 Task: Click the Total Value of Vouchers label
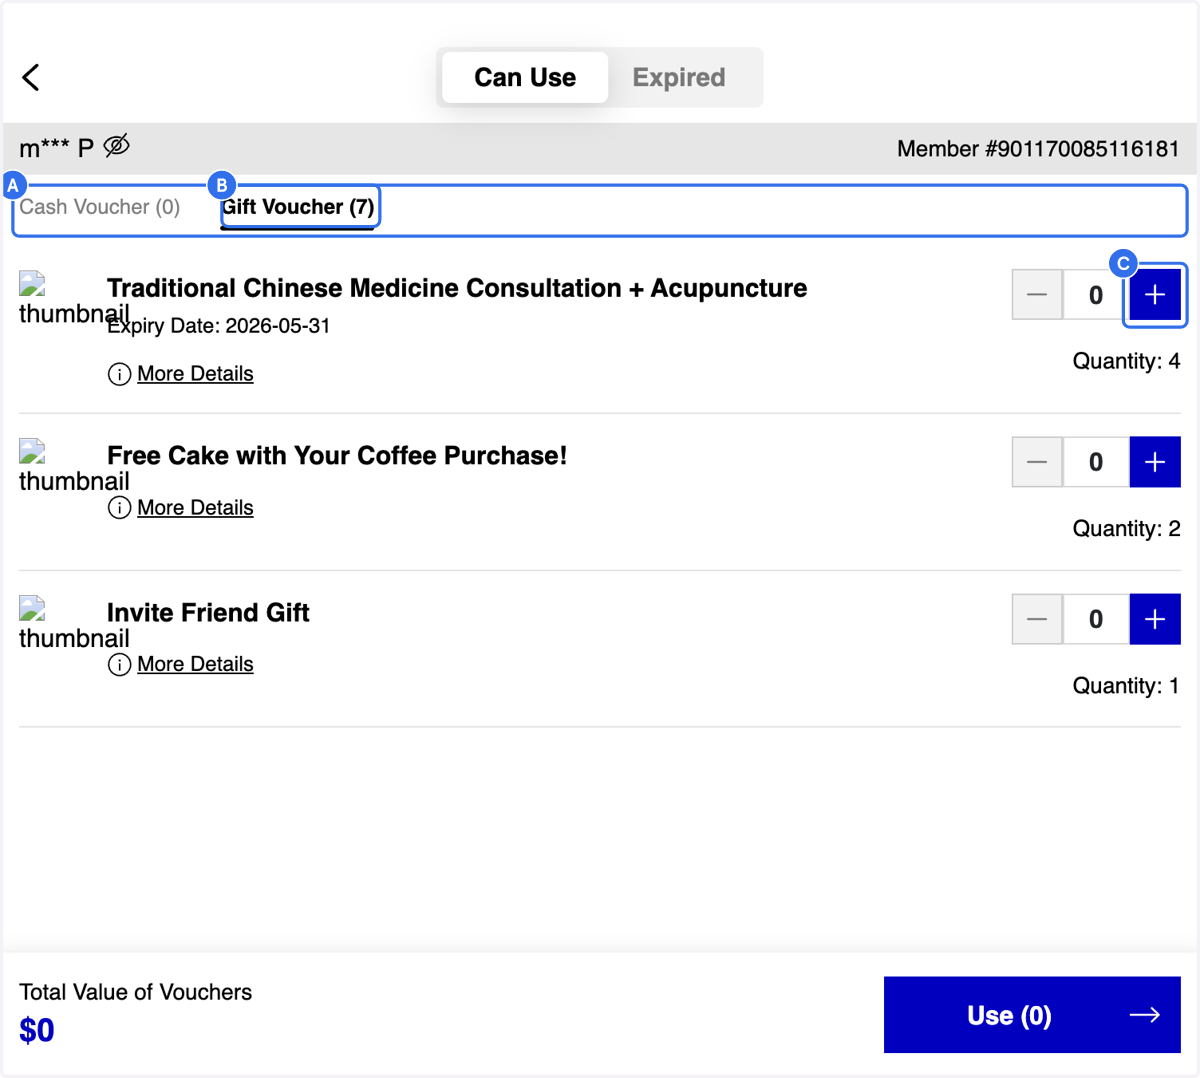point(135,992)
